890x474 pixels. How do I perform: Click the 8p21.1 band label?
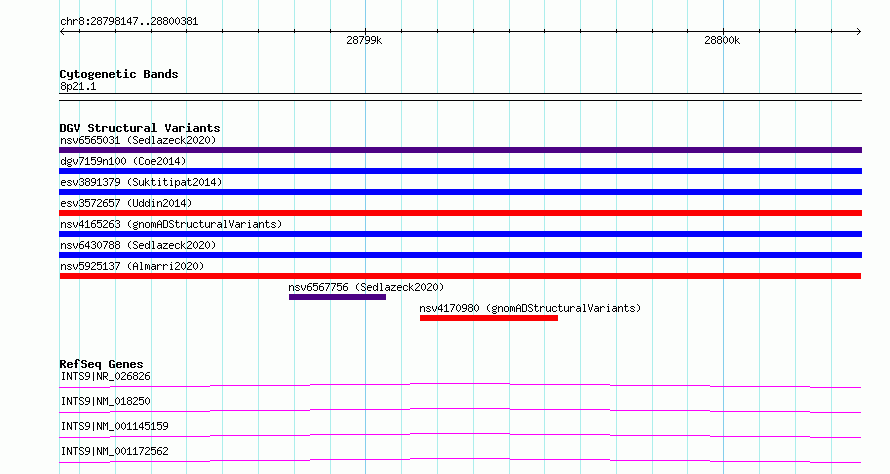pos(78,86)
